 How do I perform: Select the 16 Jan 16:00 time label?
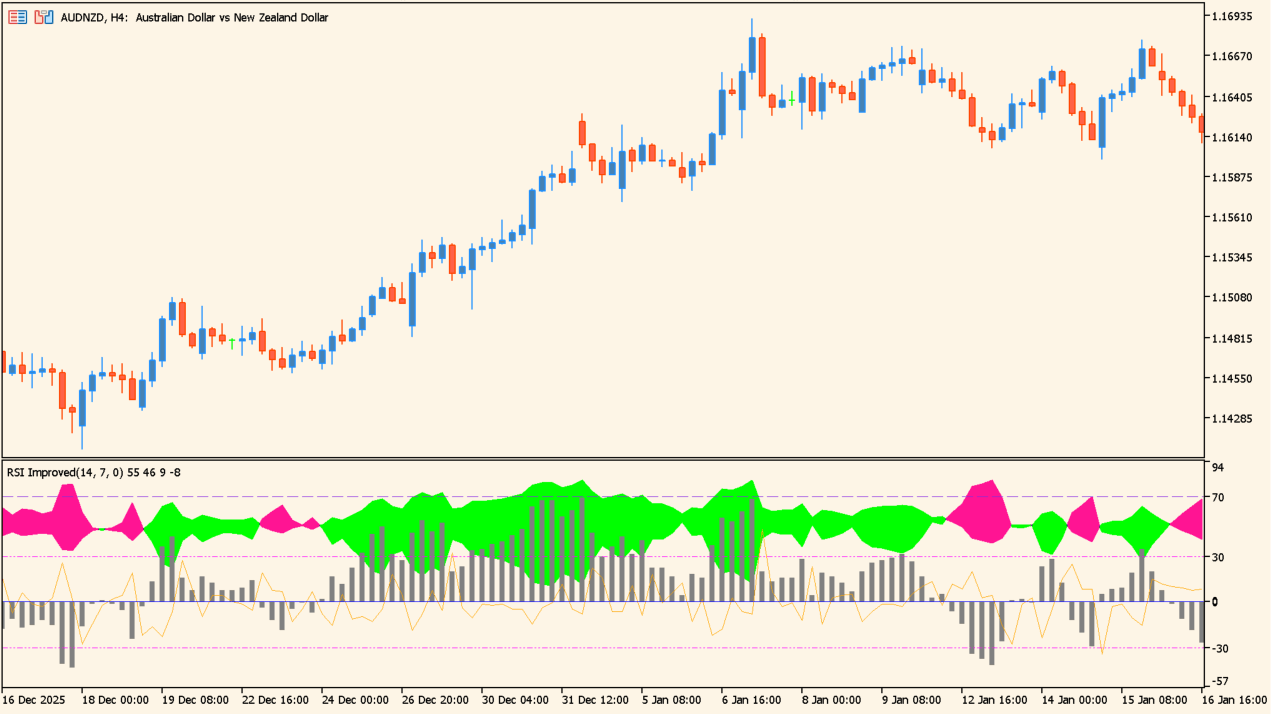pos(1235,701)
